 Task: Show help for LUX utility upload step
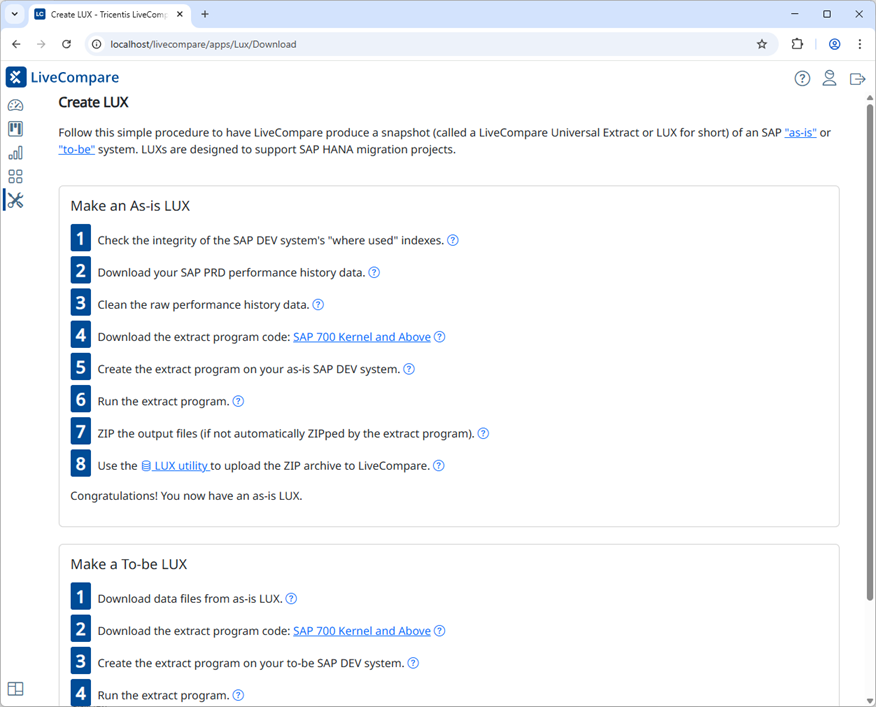439,466
